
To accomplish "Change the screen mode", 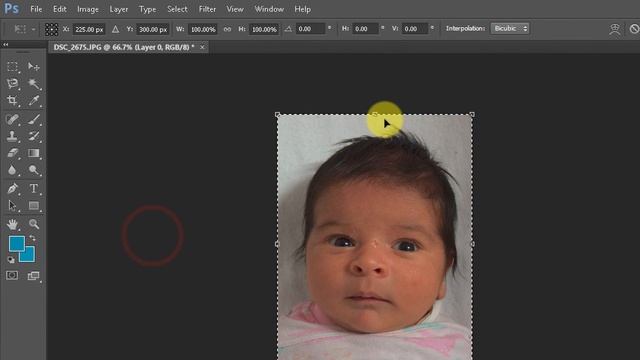I will 33,276.
